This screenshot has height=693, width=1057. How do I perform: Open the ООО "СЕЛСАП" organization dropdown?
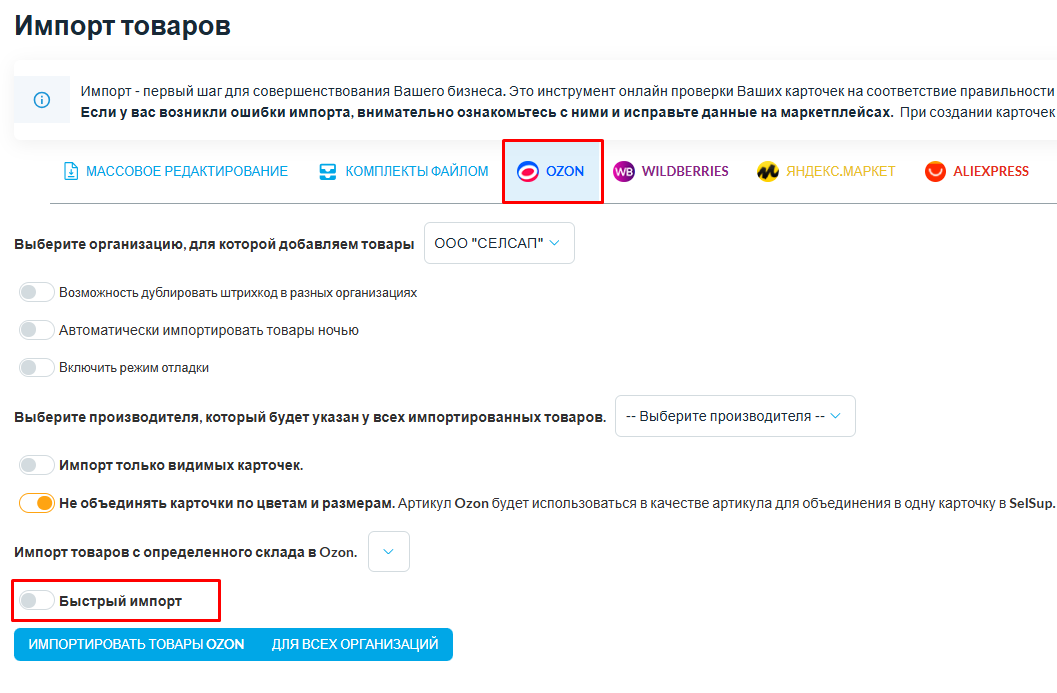point(499,243)
